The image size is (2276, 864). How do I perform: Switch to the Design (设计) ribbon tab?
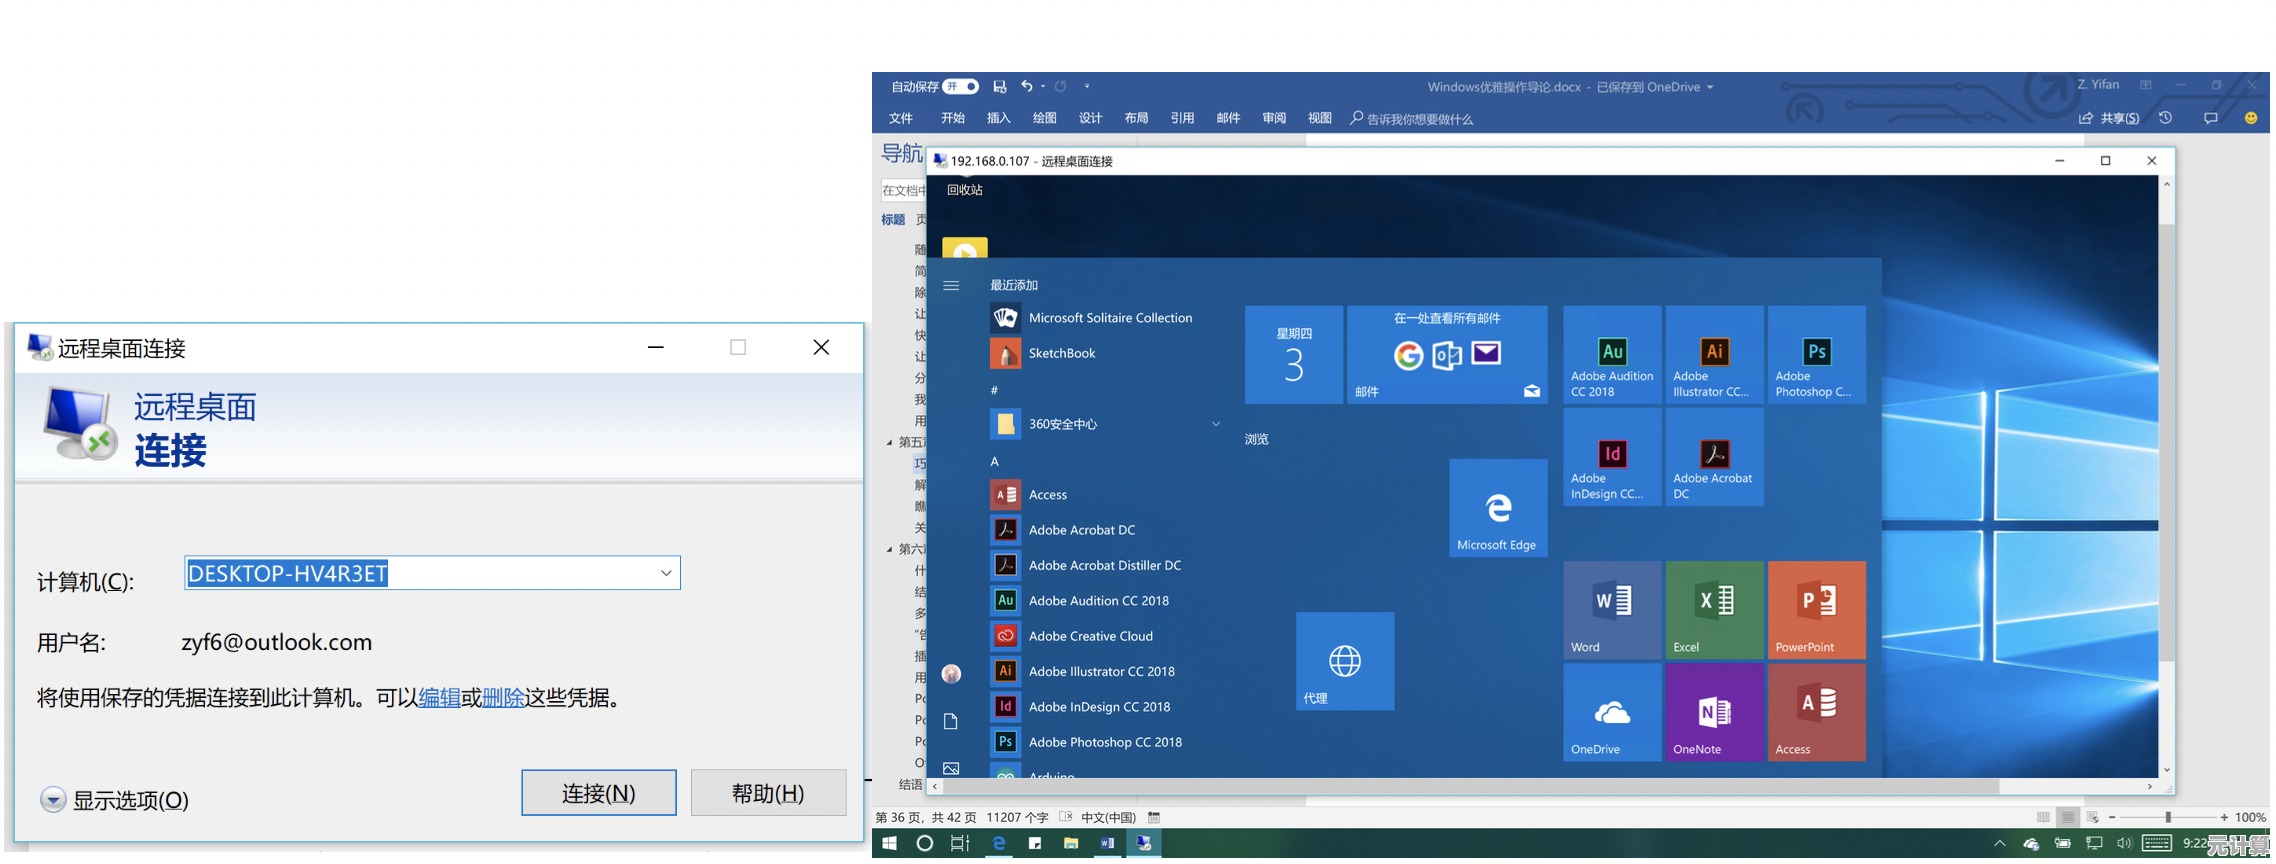click(x=1090, y=118)
